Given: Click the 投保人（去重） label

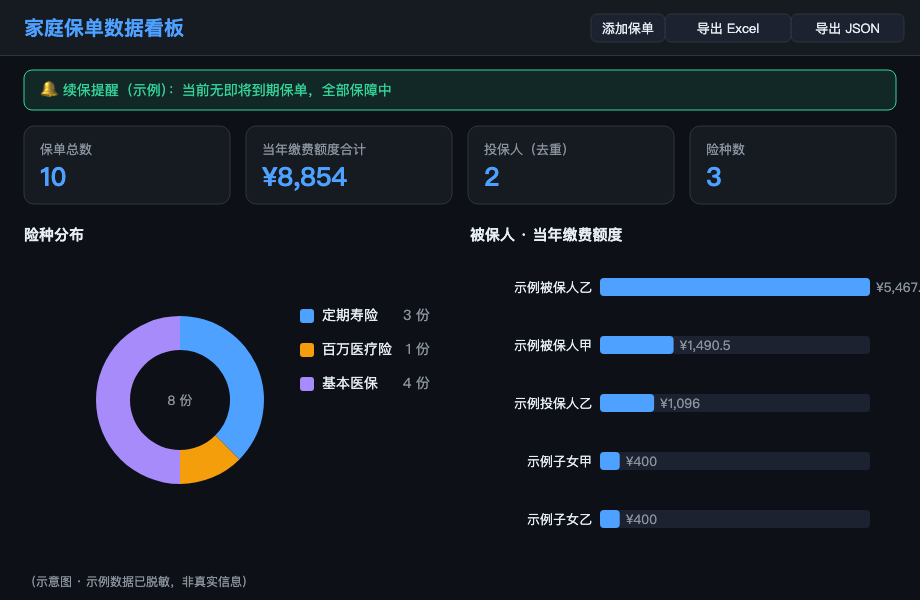Looking at the screenshot, I should coord(526,150).
